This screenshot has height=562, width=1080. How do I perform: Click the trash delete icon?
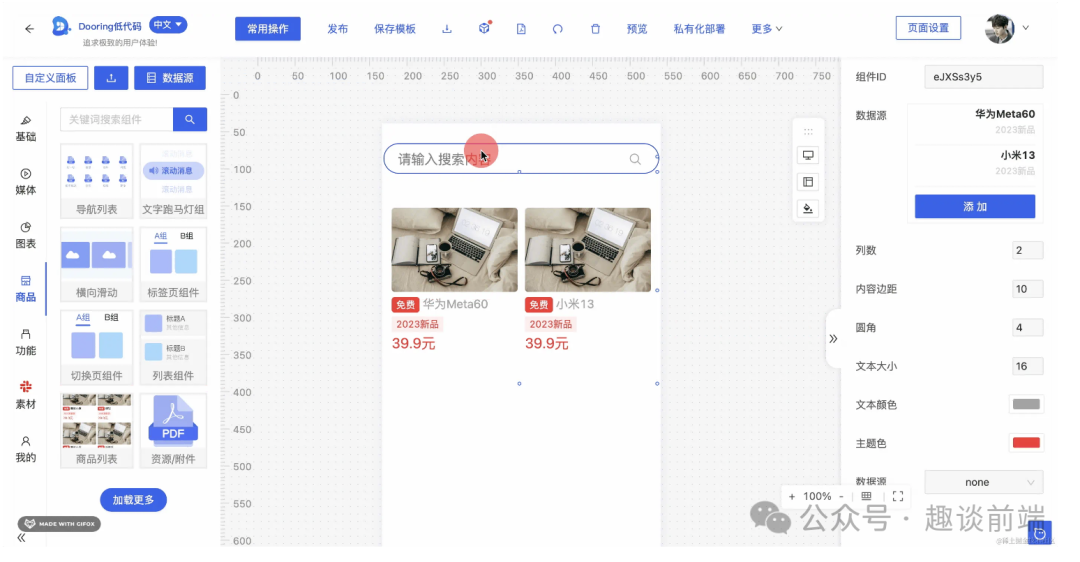click(595, 29)
